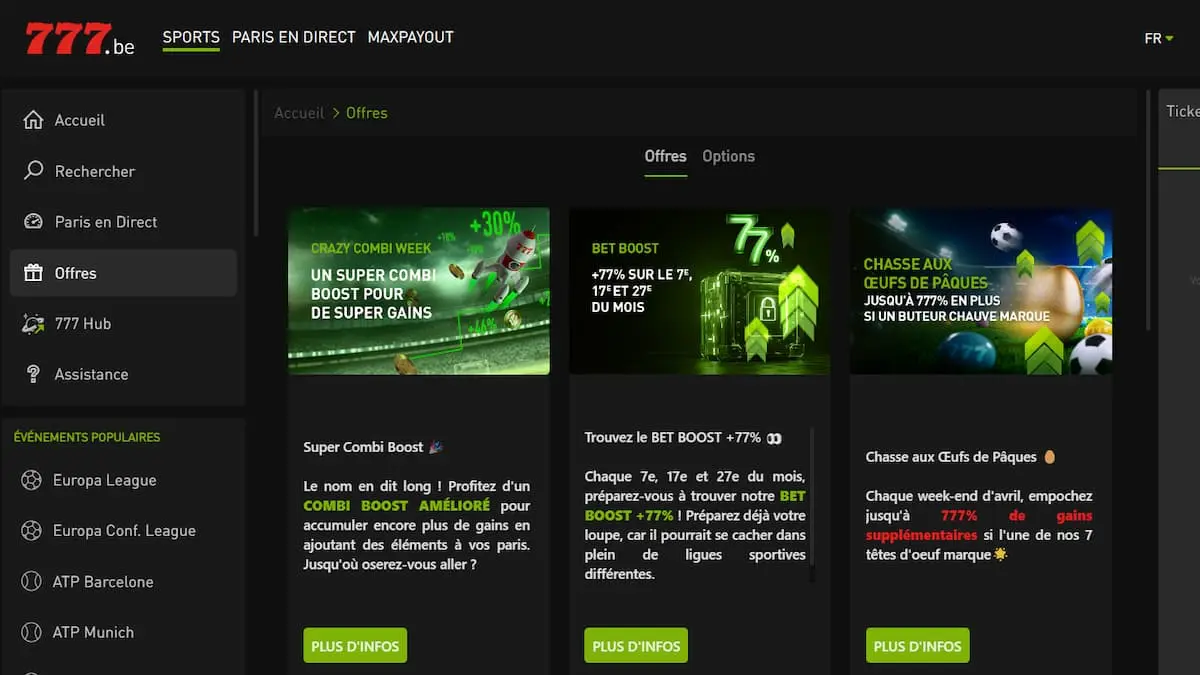Select ATP Barcelone popular event
Image resolution: width=1200 pixels, height=675 pixels.
point(123,582)
